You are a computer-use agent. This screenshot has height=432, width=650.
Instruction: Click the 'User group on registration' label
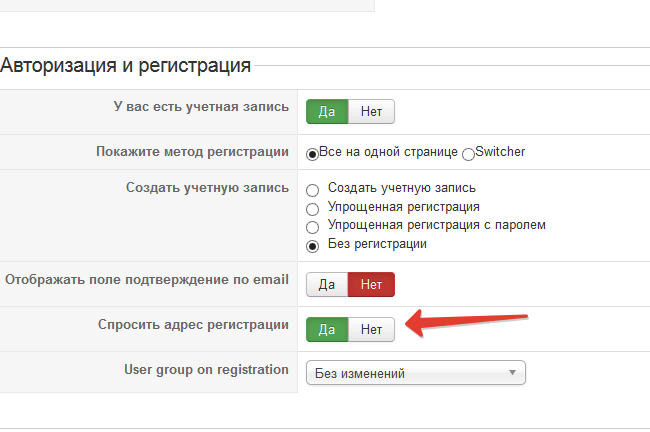click(x=206, y=369)
